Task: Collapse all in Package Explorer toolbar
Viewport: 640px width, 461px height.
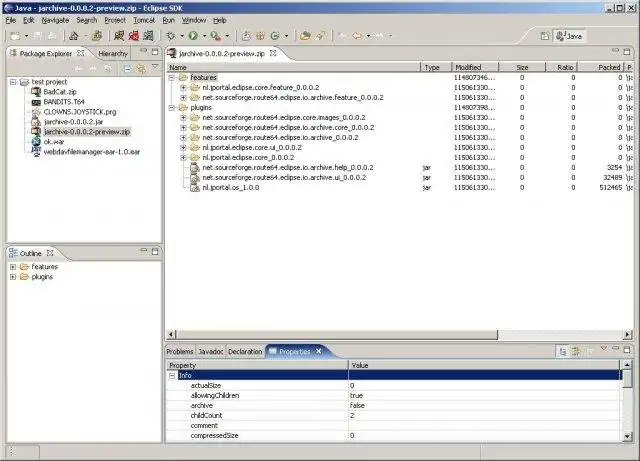Action: (x=127, y=69)
